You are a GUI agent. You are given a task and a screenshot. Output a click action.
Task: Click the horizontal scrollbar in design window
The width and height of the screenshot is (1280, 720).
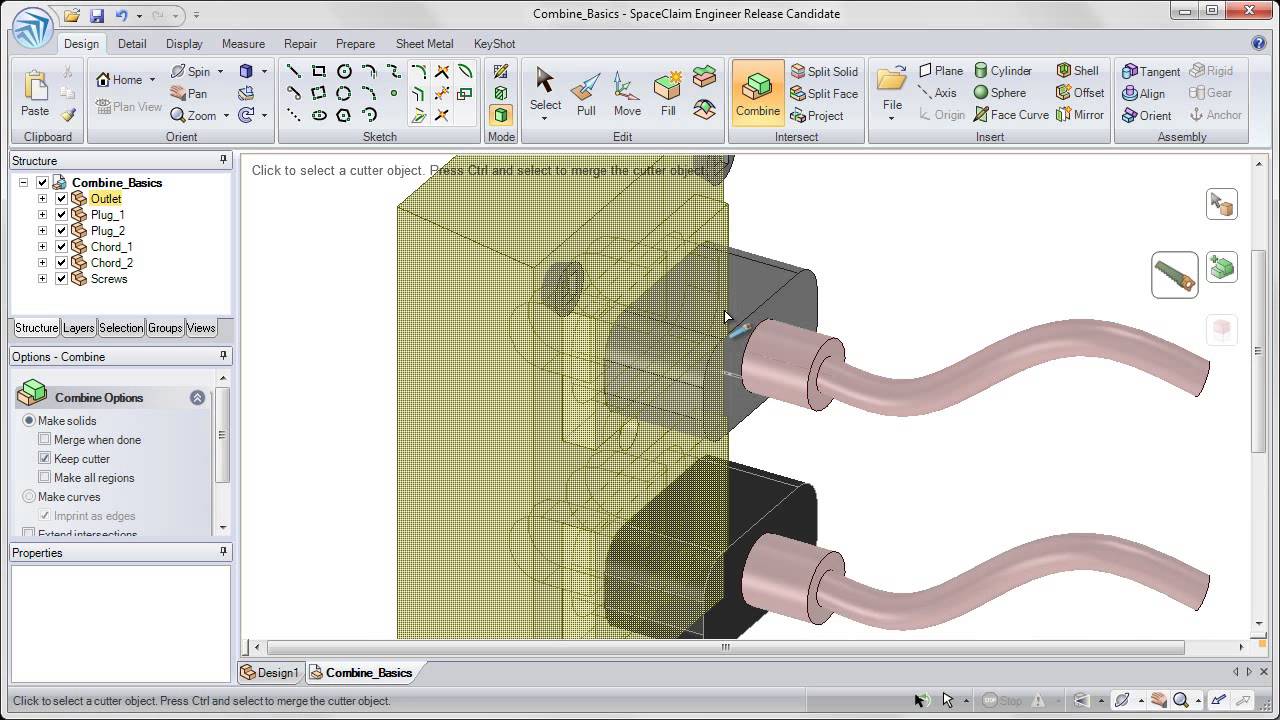coord(726,647)
